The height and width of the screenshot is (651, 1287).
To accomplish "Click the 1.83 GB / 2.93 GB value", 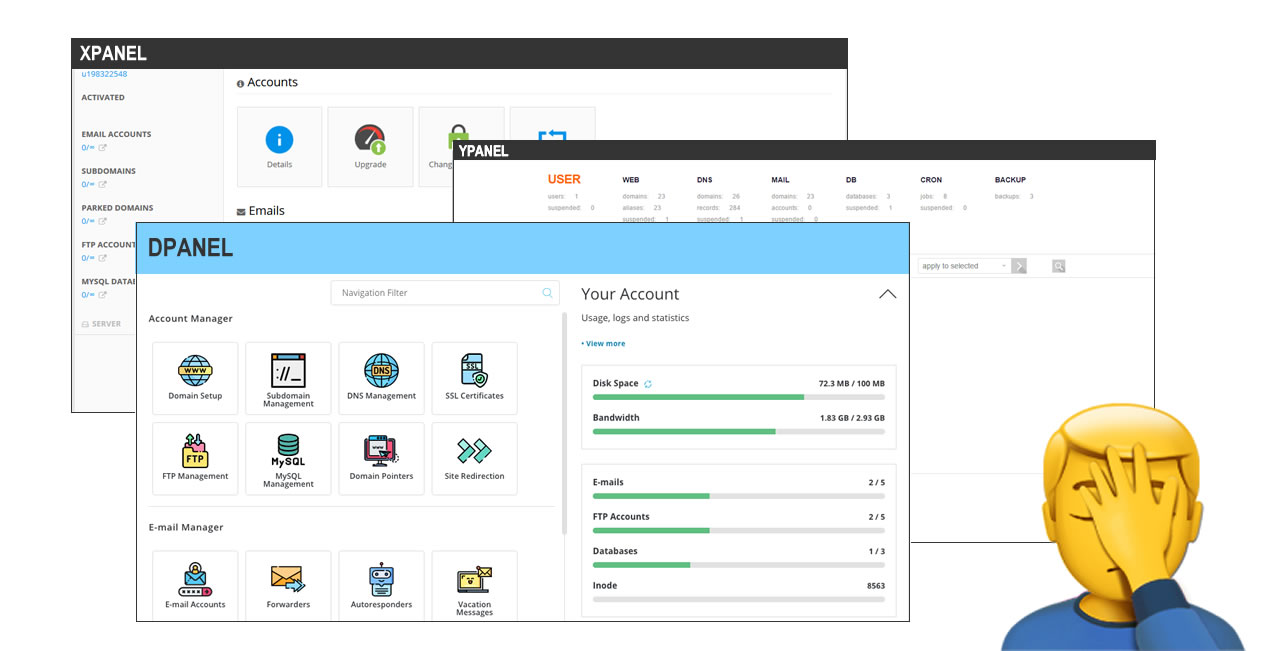I will (x=852, y=418).
